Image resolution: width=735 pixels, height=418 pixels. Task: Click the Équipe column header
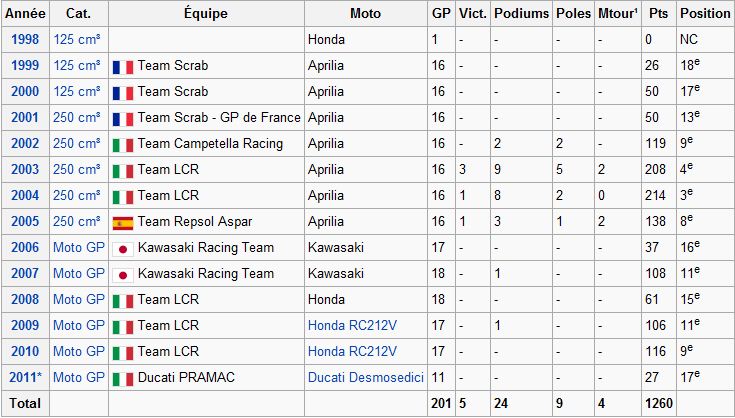click(x=206, y=14)
